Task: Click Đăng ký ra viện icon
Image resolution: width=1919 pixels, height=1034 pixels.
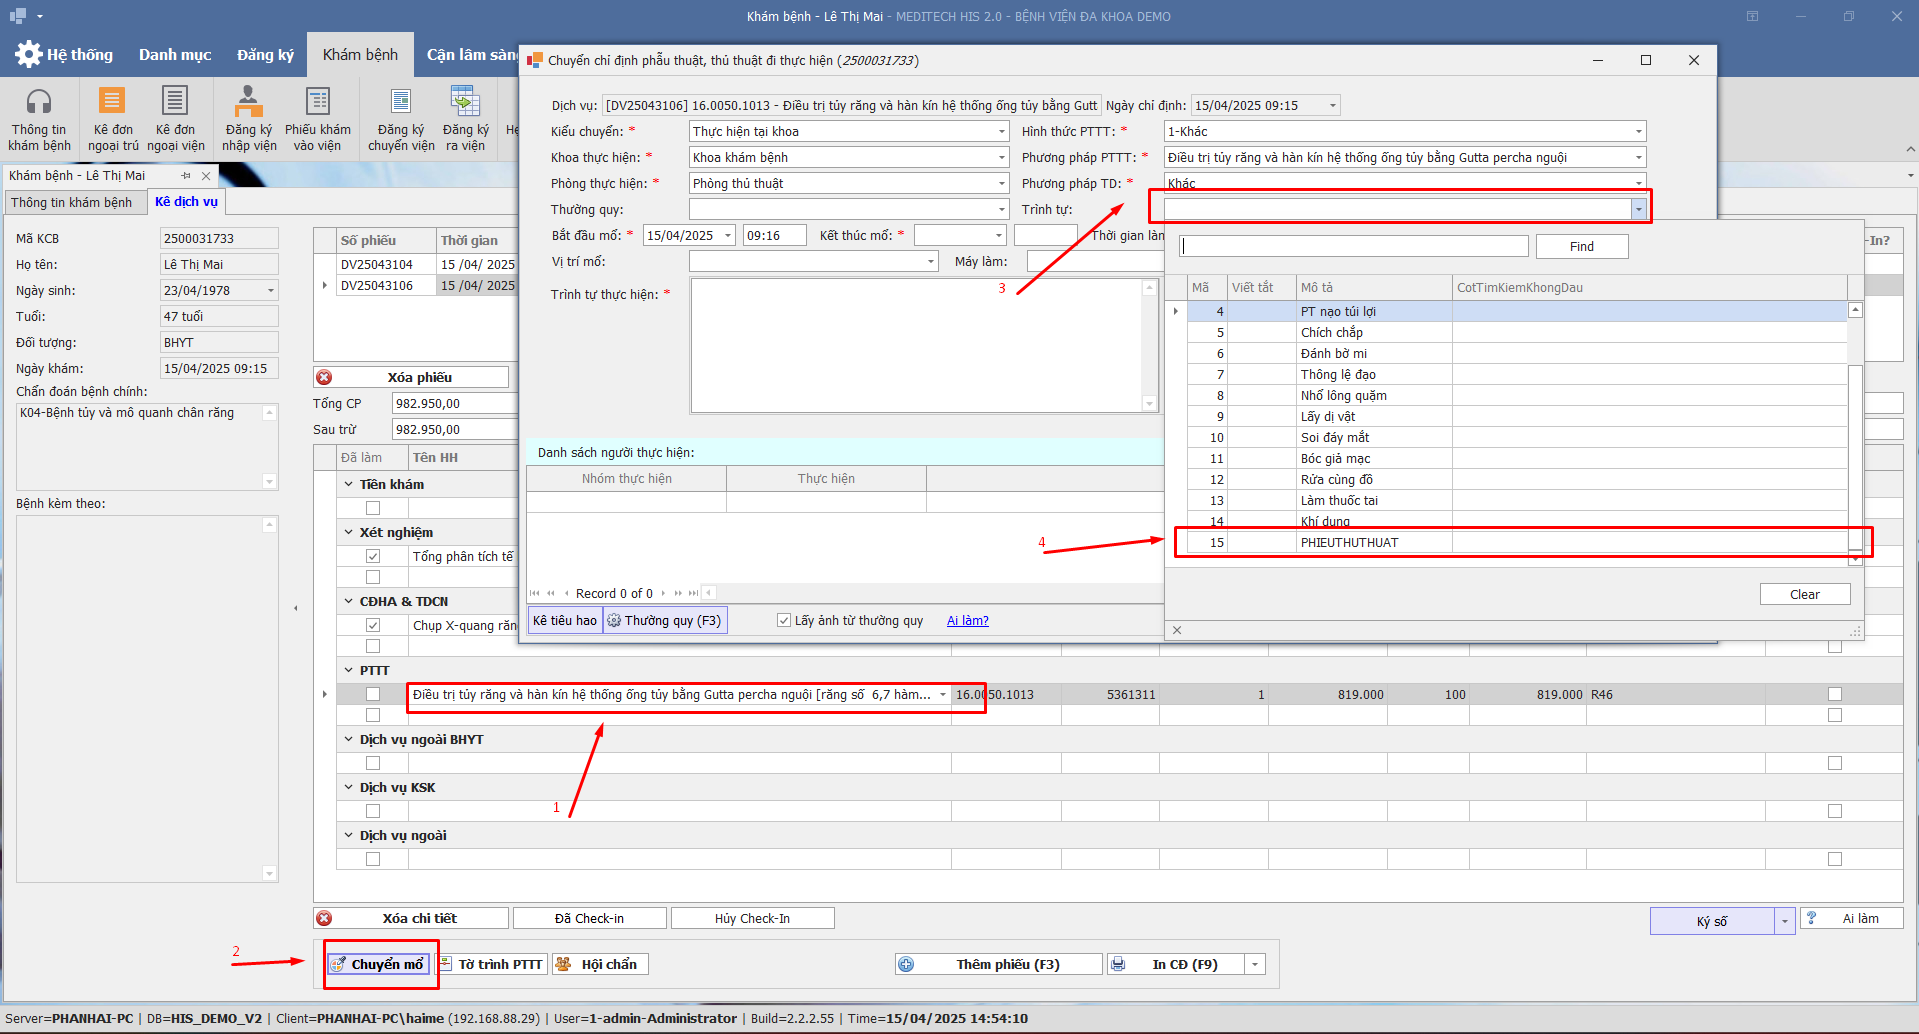Action: 465,103
